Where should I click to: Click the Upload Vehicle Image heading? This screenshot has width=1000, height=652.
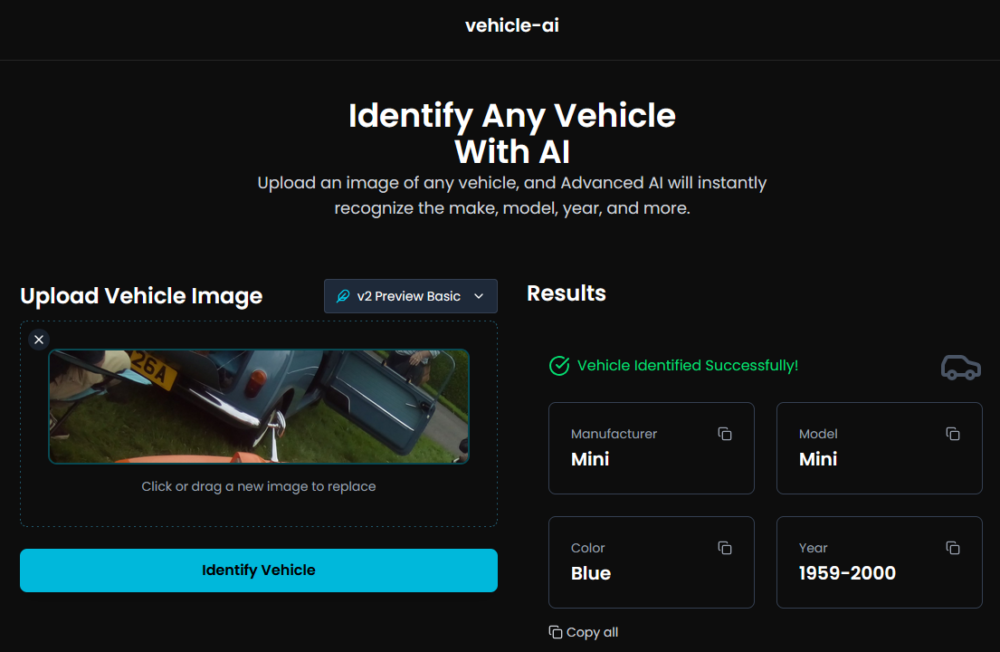tap(141, 296)
